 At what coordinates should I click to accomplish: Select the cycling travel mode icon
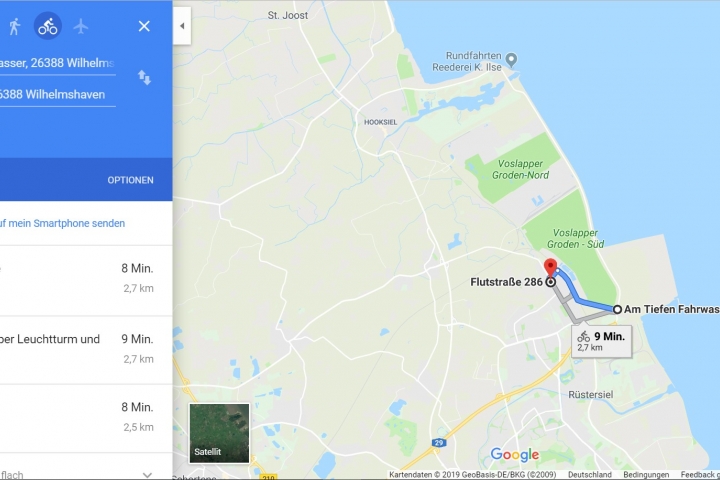48,26
